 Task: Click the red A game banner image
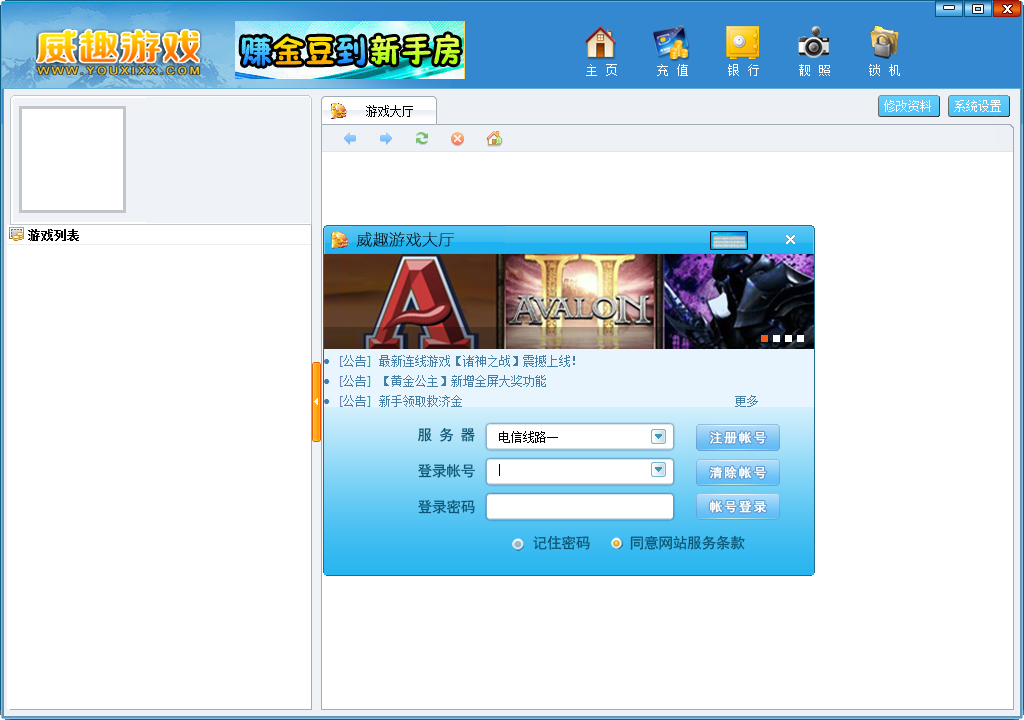click(411, 301)
